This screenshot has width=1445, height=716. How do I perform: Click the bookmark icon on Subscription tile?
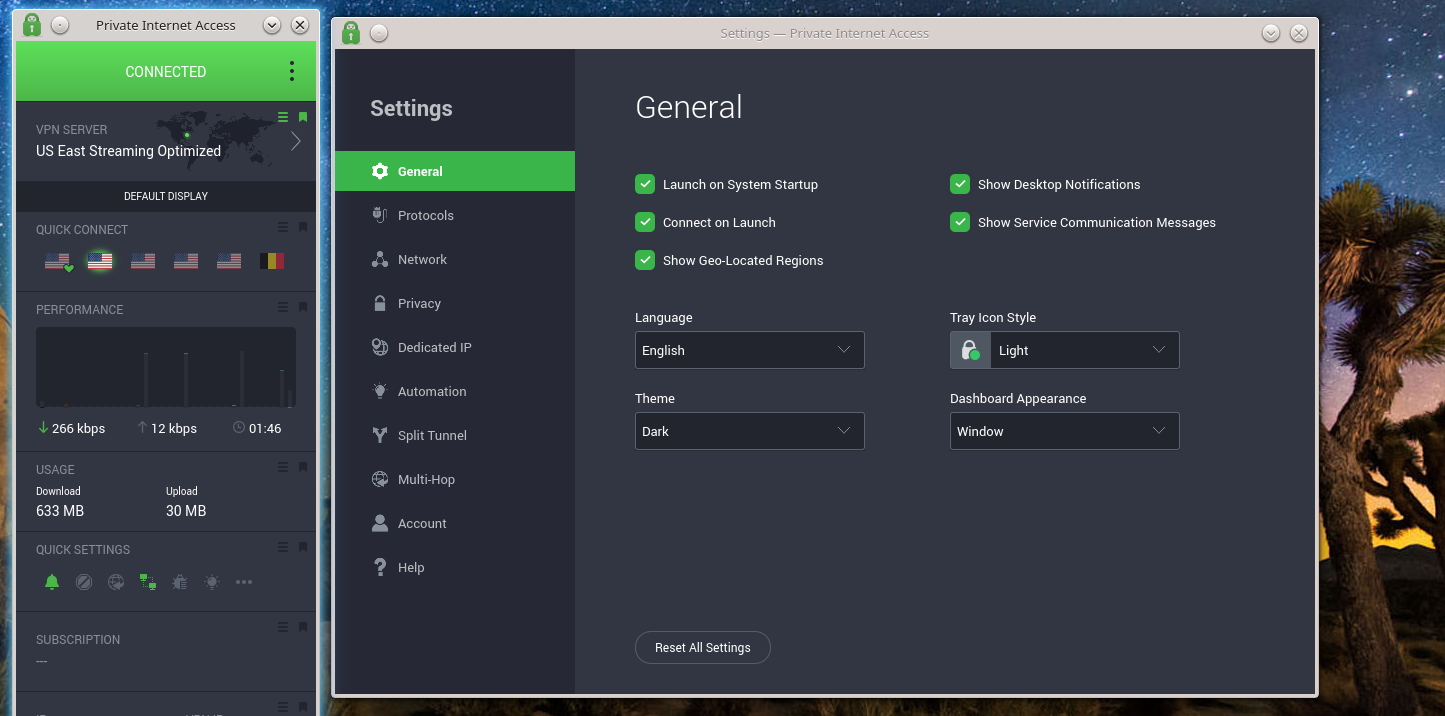tap(303, 627)
